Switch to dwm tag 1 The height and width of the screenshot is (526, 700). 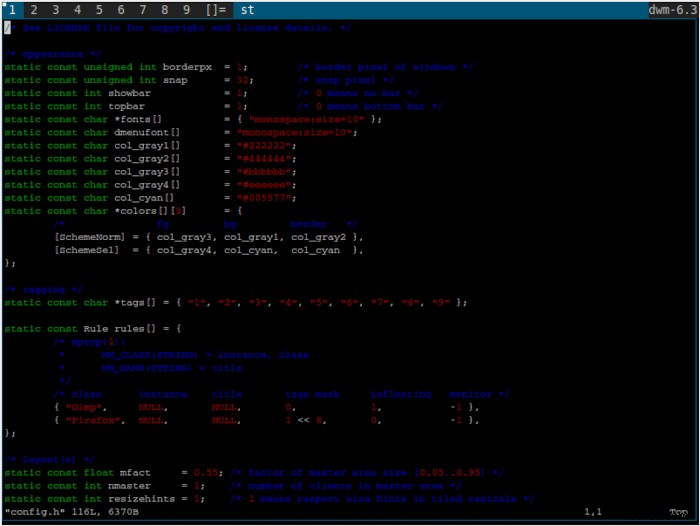click(12, 10)
